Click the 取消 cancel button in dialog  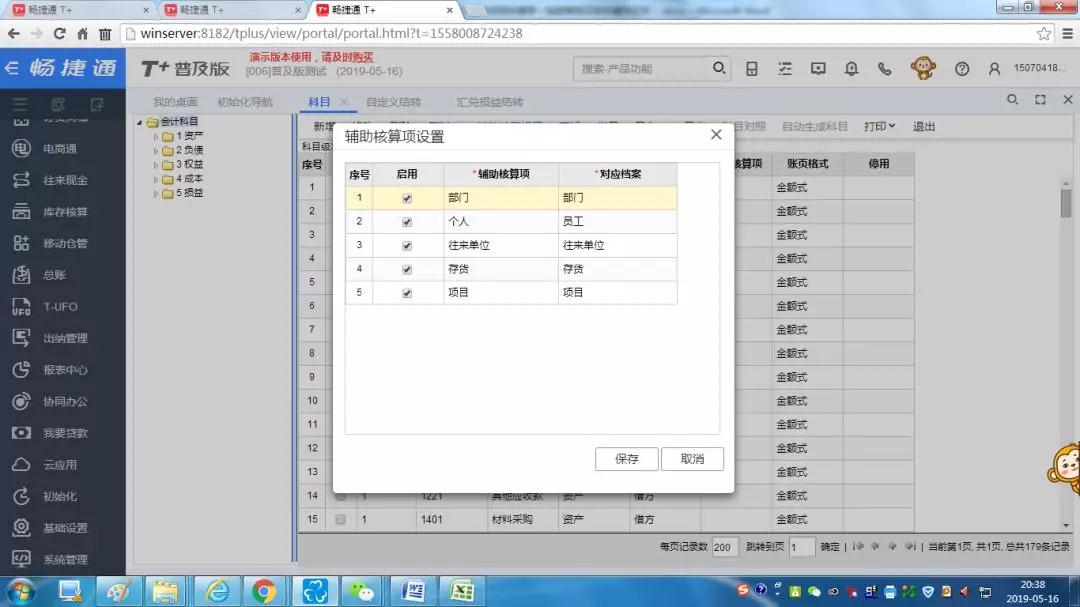click(692, 459)
